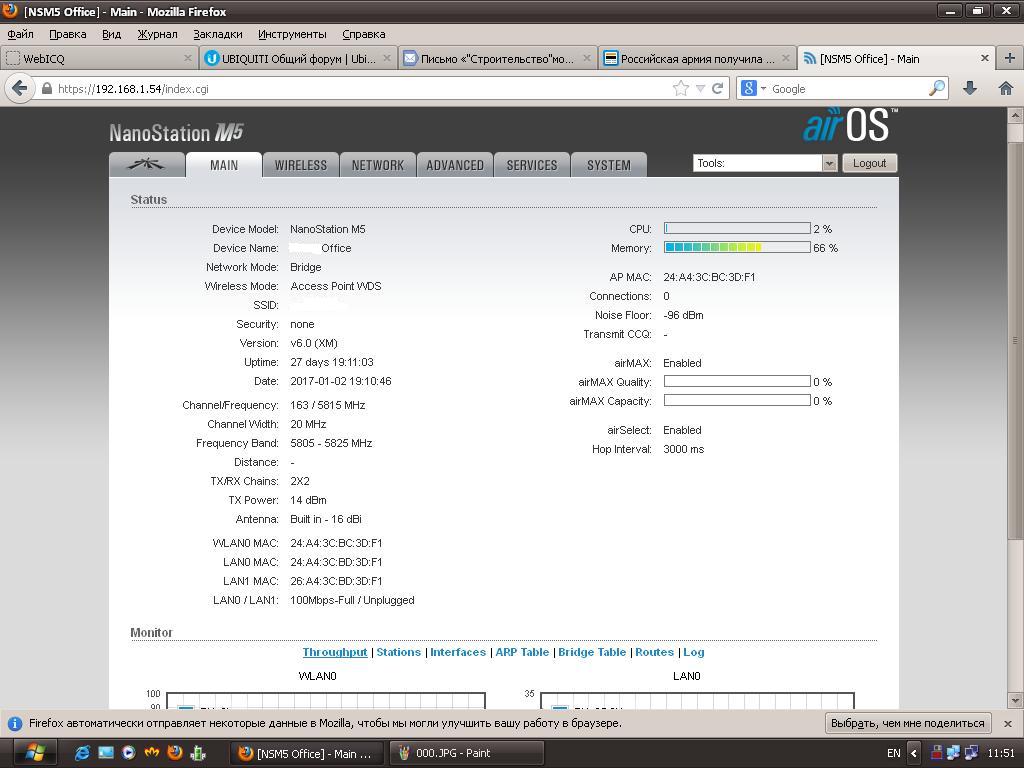The image size is (1024, 768).
Task: Launch Firefox from the quick launch bar
Action: click(174, 752)
